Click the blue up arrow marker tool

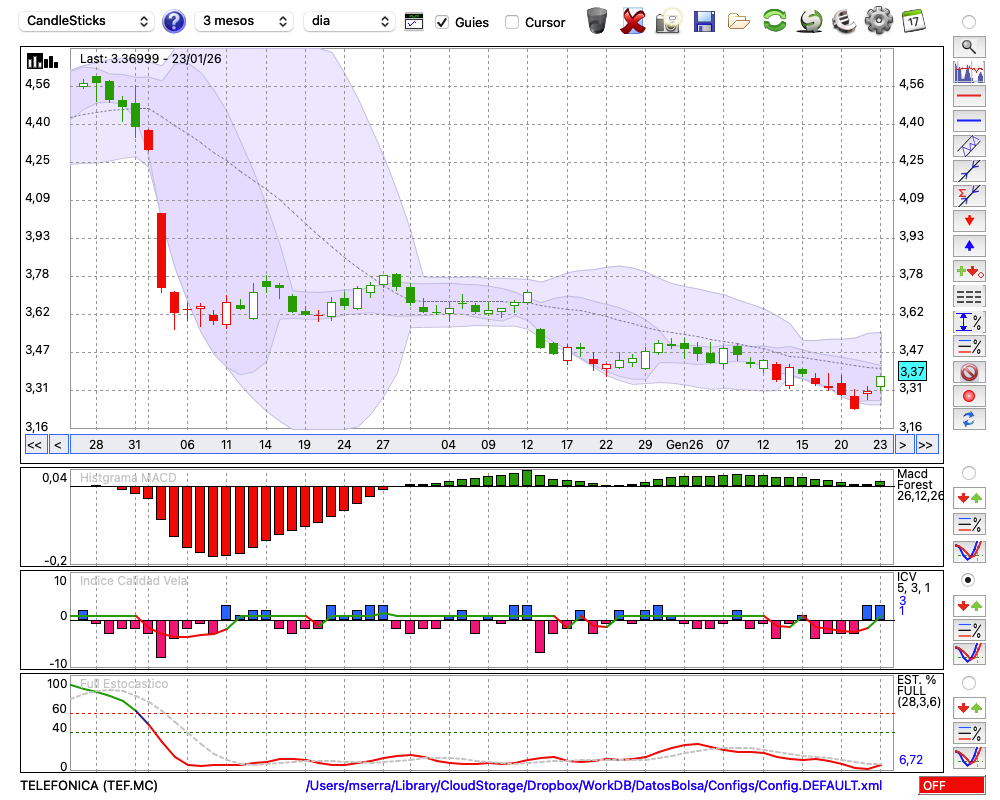point(968,245)
